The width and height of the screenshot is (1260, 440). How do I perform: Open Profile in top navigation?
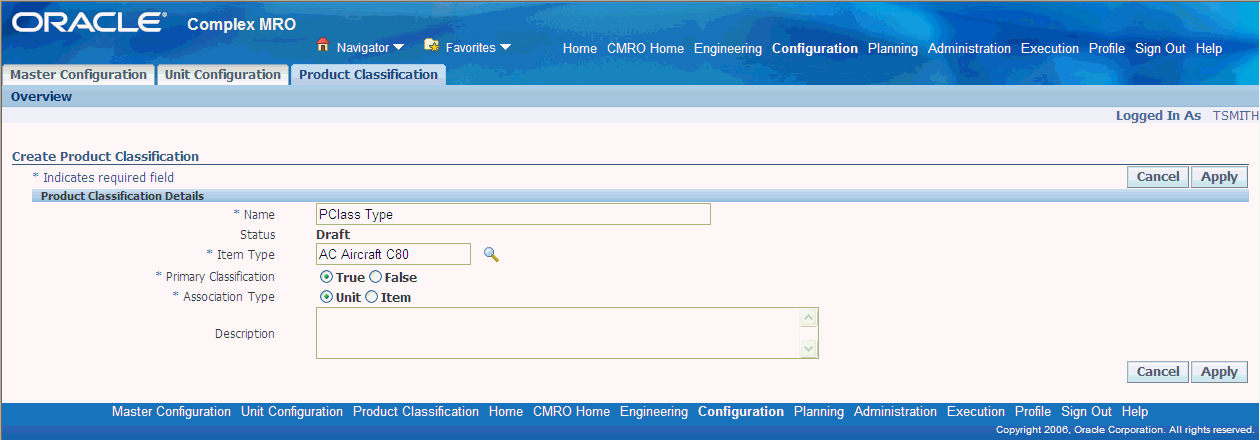coord(1107,49)
